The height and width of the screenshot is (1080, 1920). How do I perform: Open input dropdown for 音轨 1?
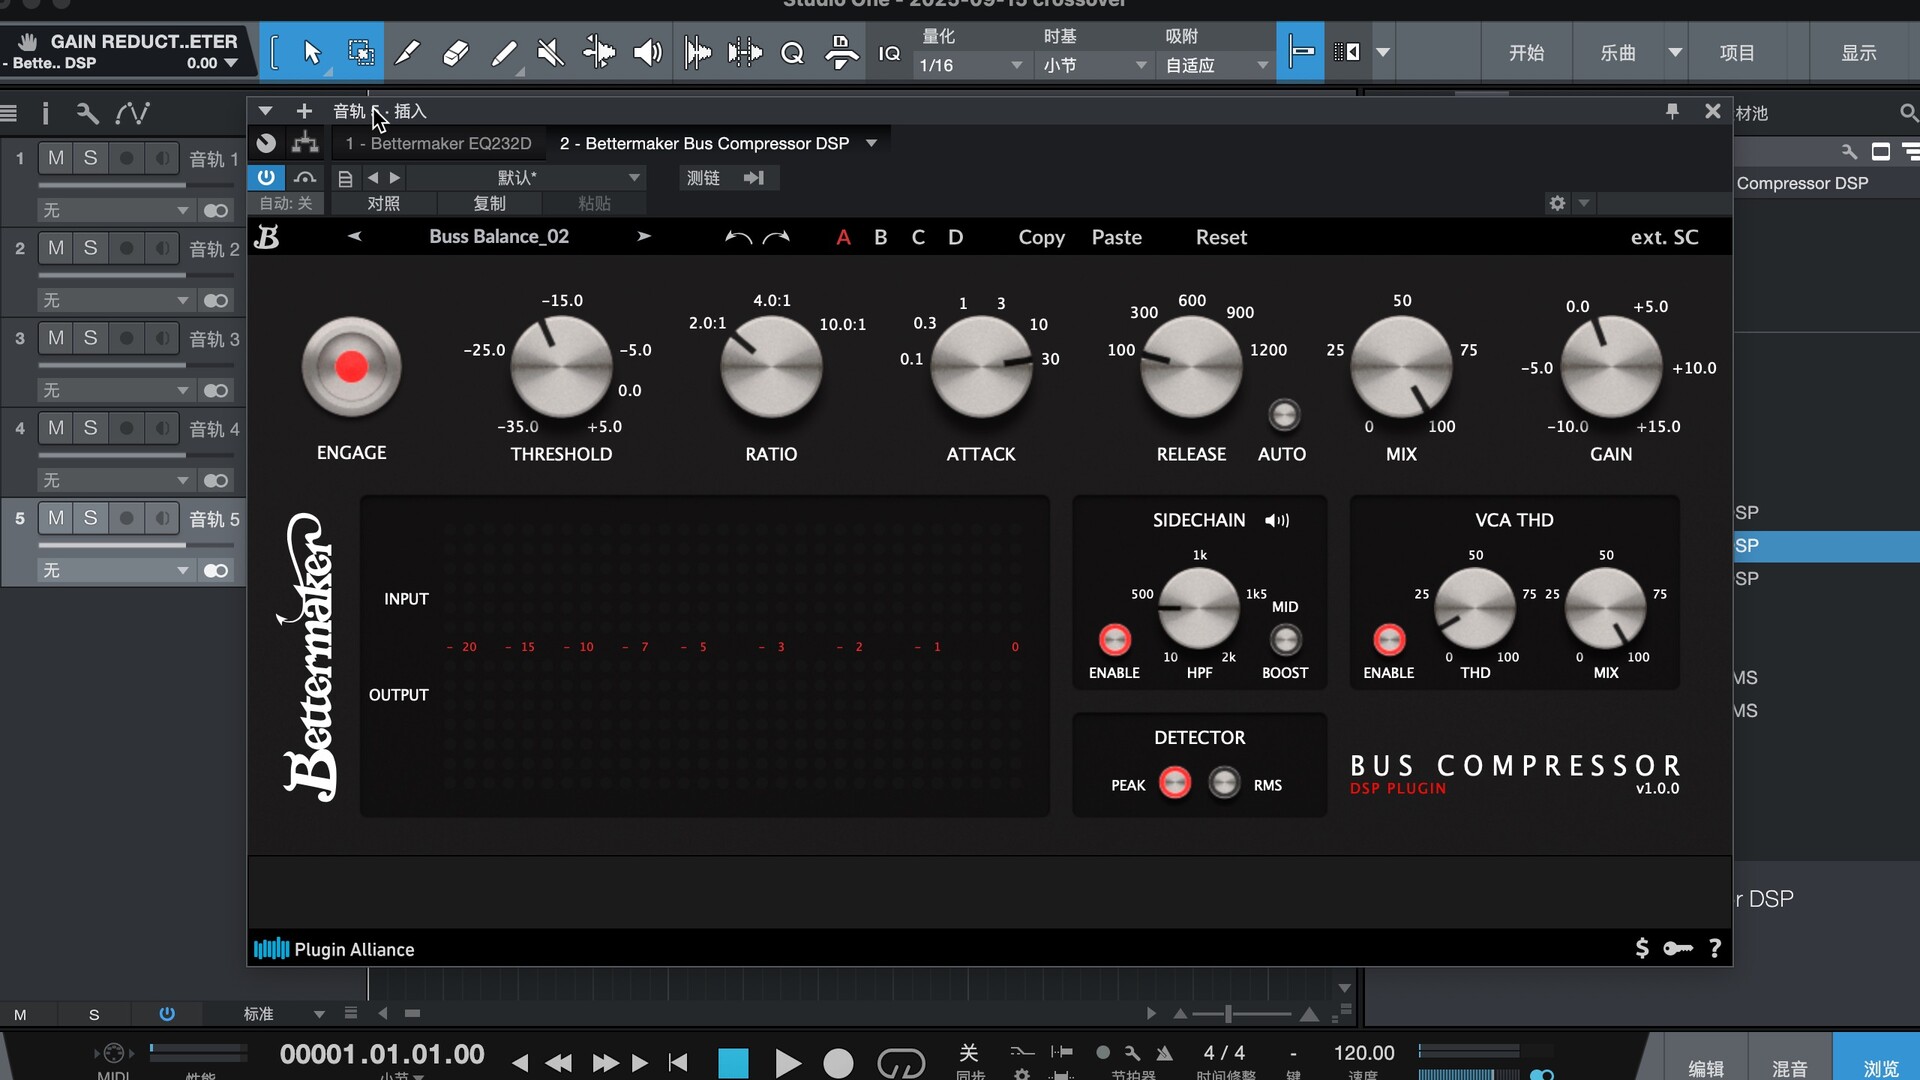(x=115, y=210)
